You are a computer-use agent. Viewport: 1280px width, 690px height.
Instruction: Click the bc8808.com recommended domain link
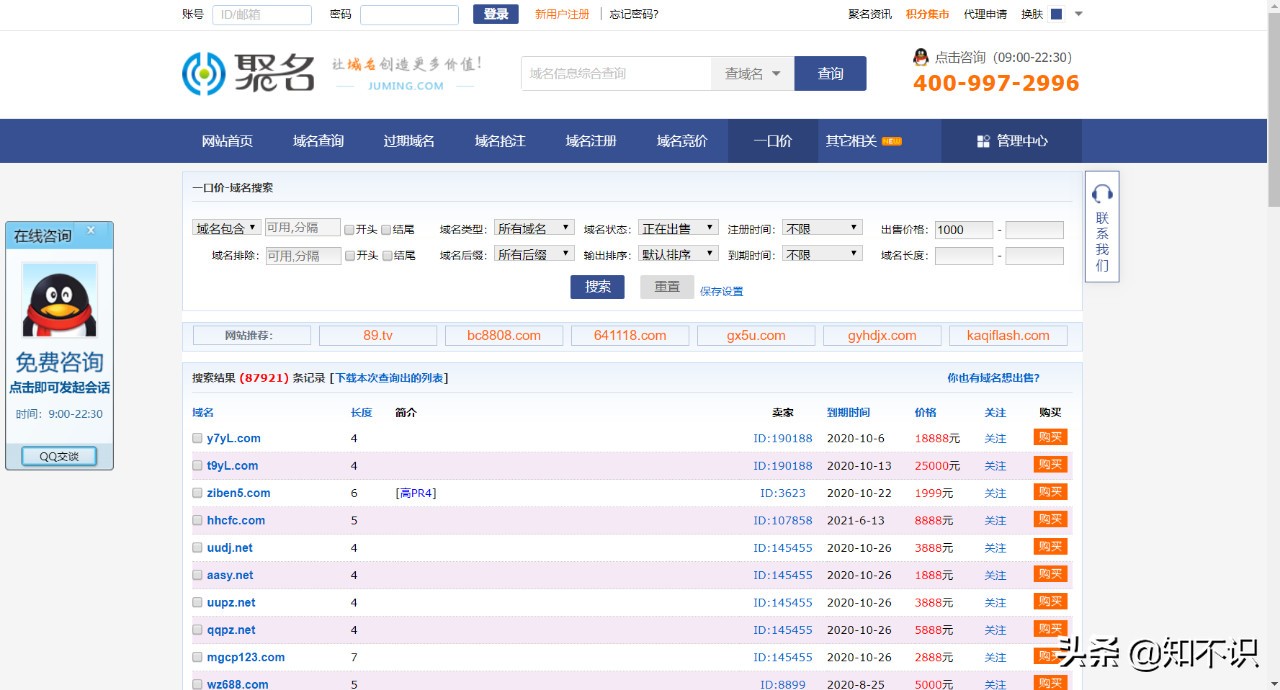tap(504, 335)
